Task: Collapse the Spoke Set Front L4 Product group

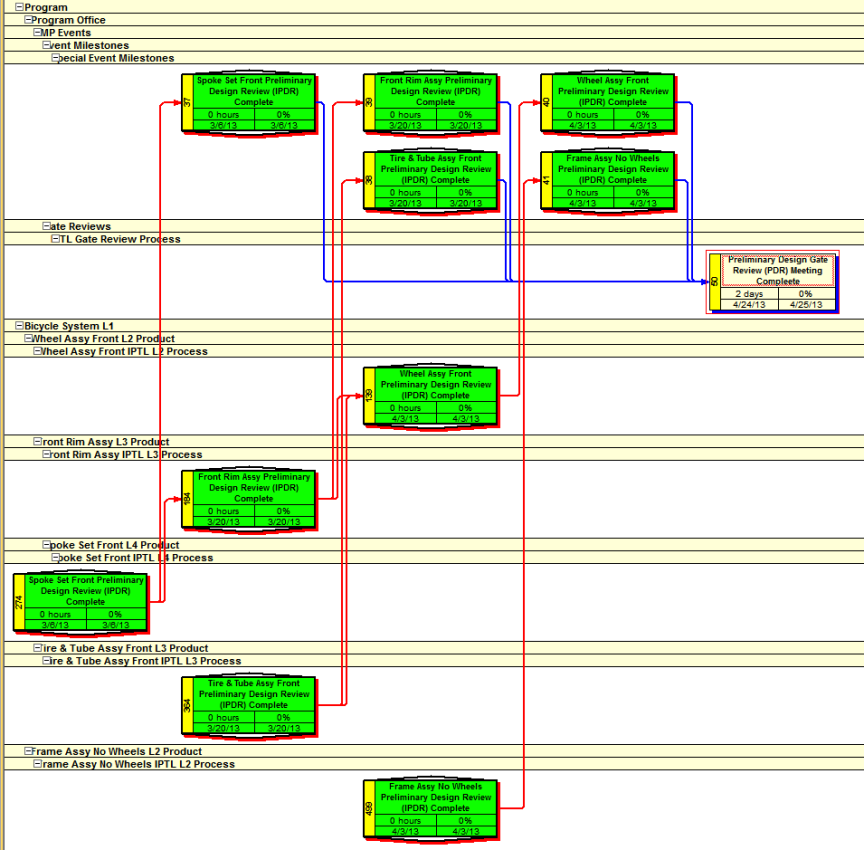Action: [x=46, y=545]
